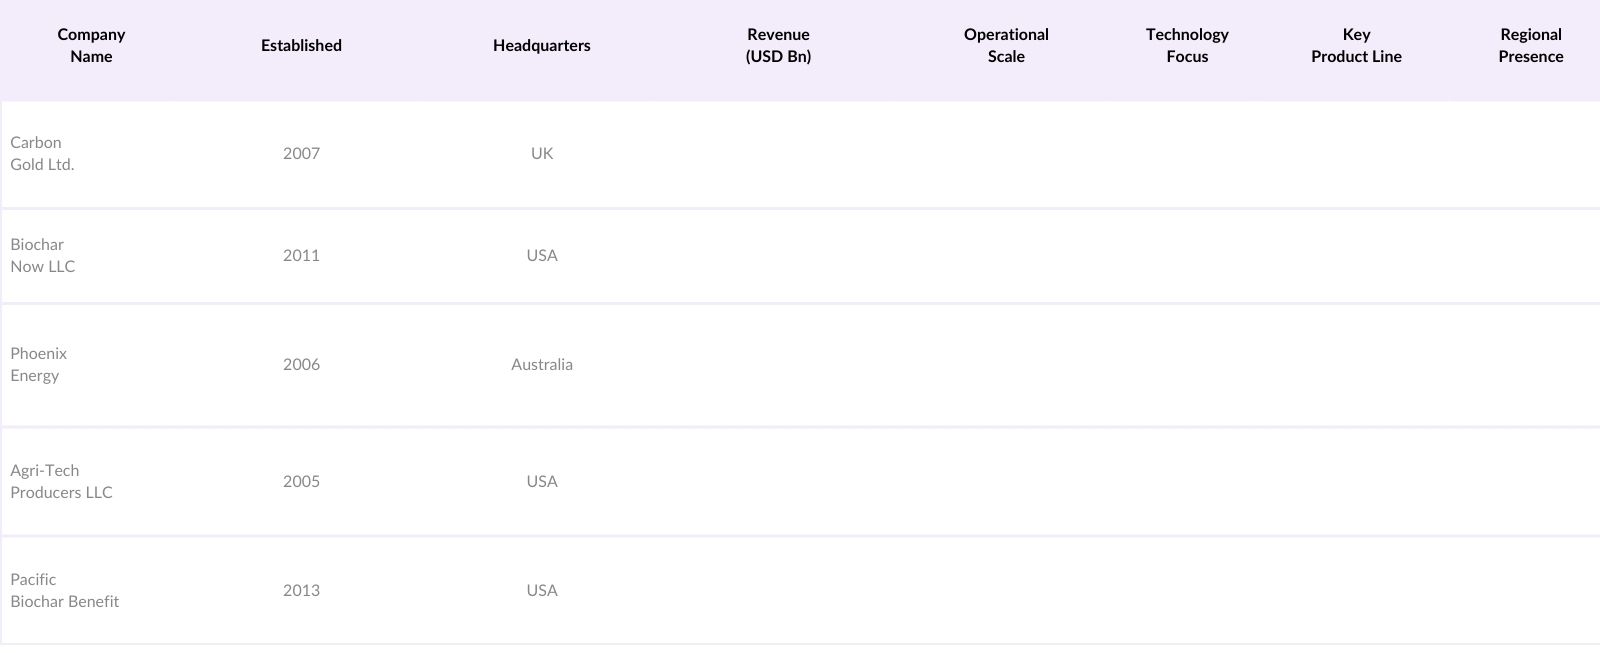
Task: Click the Pacific Biochar Benefit name
Action: click(64, 591)
